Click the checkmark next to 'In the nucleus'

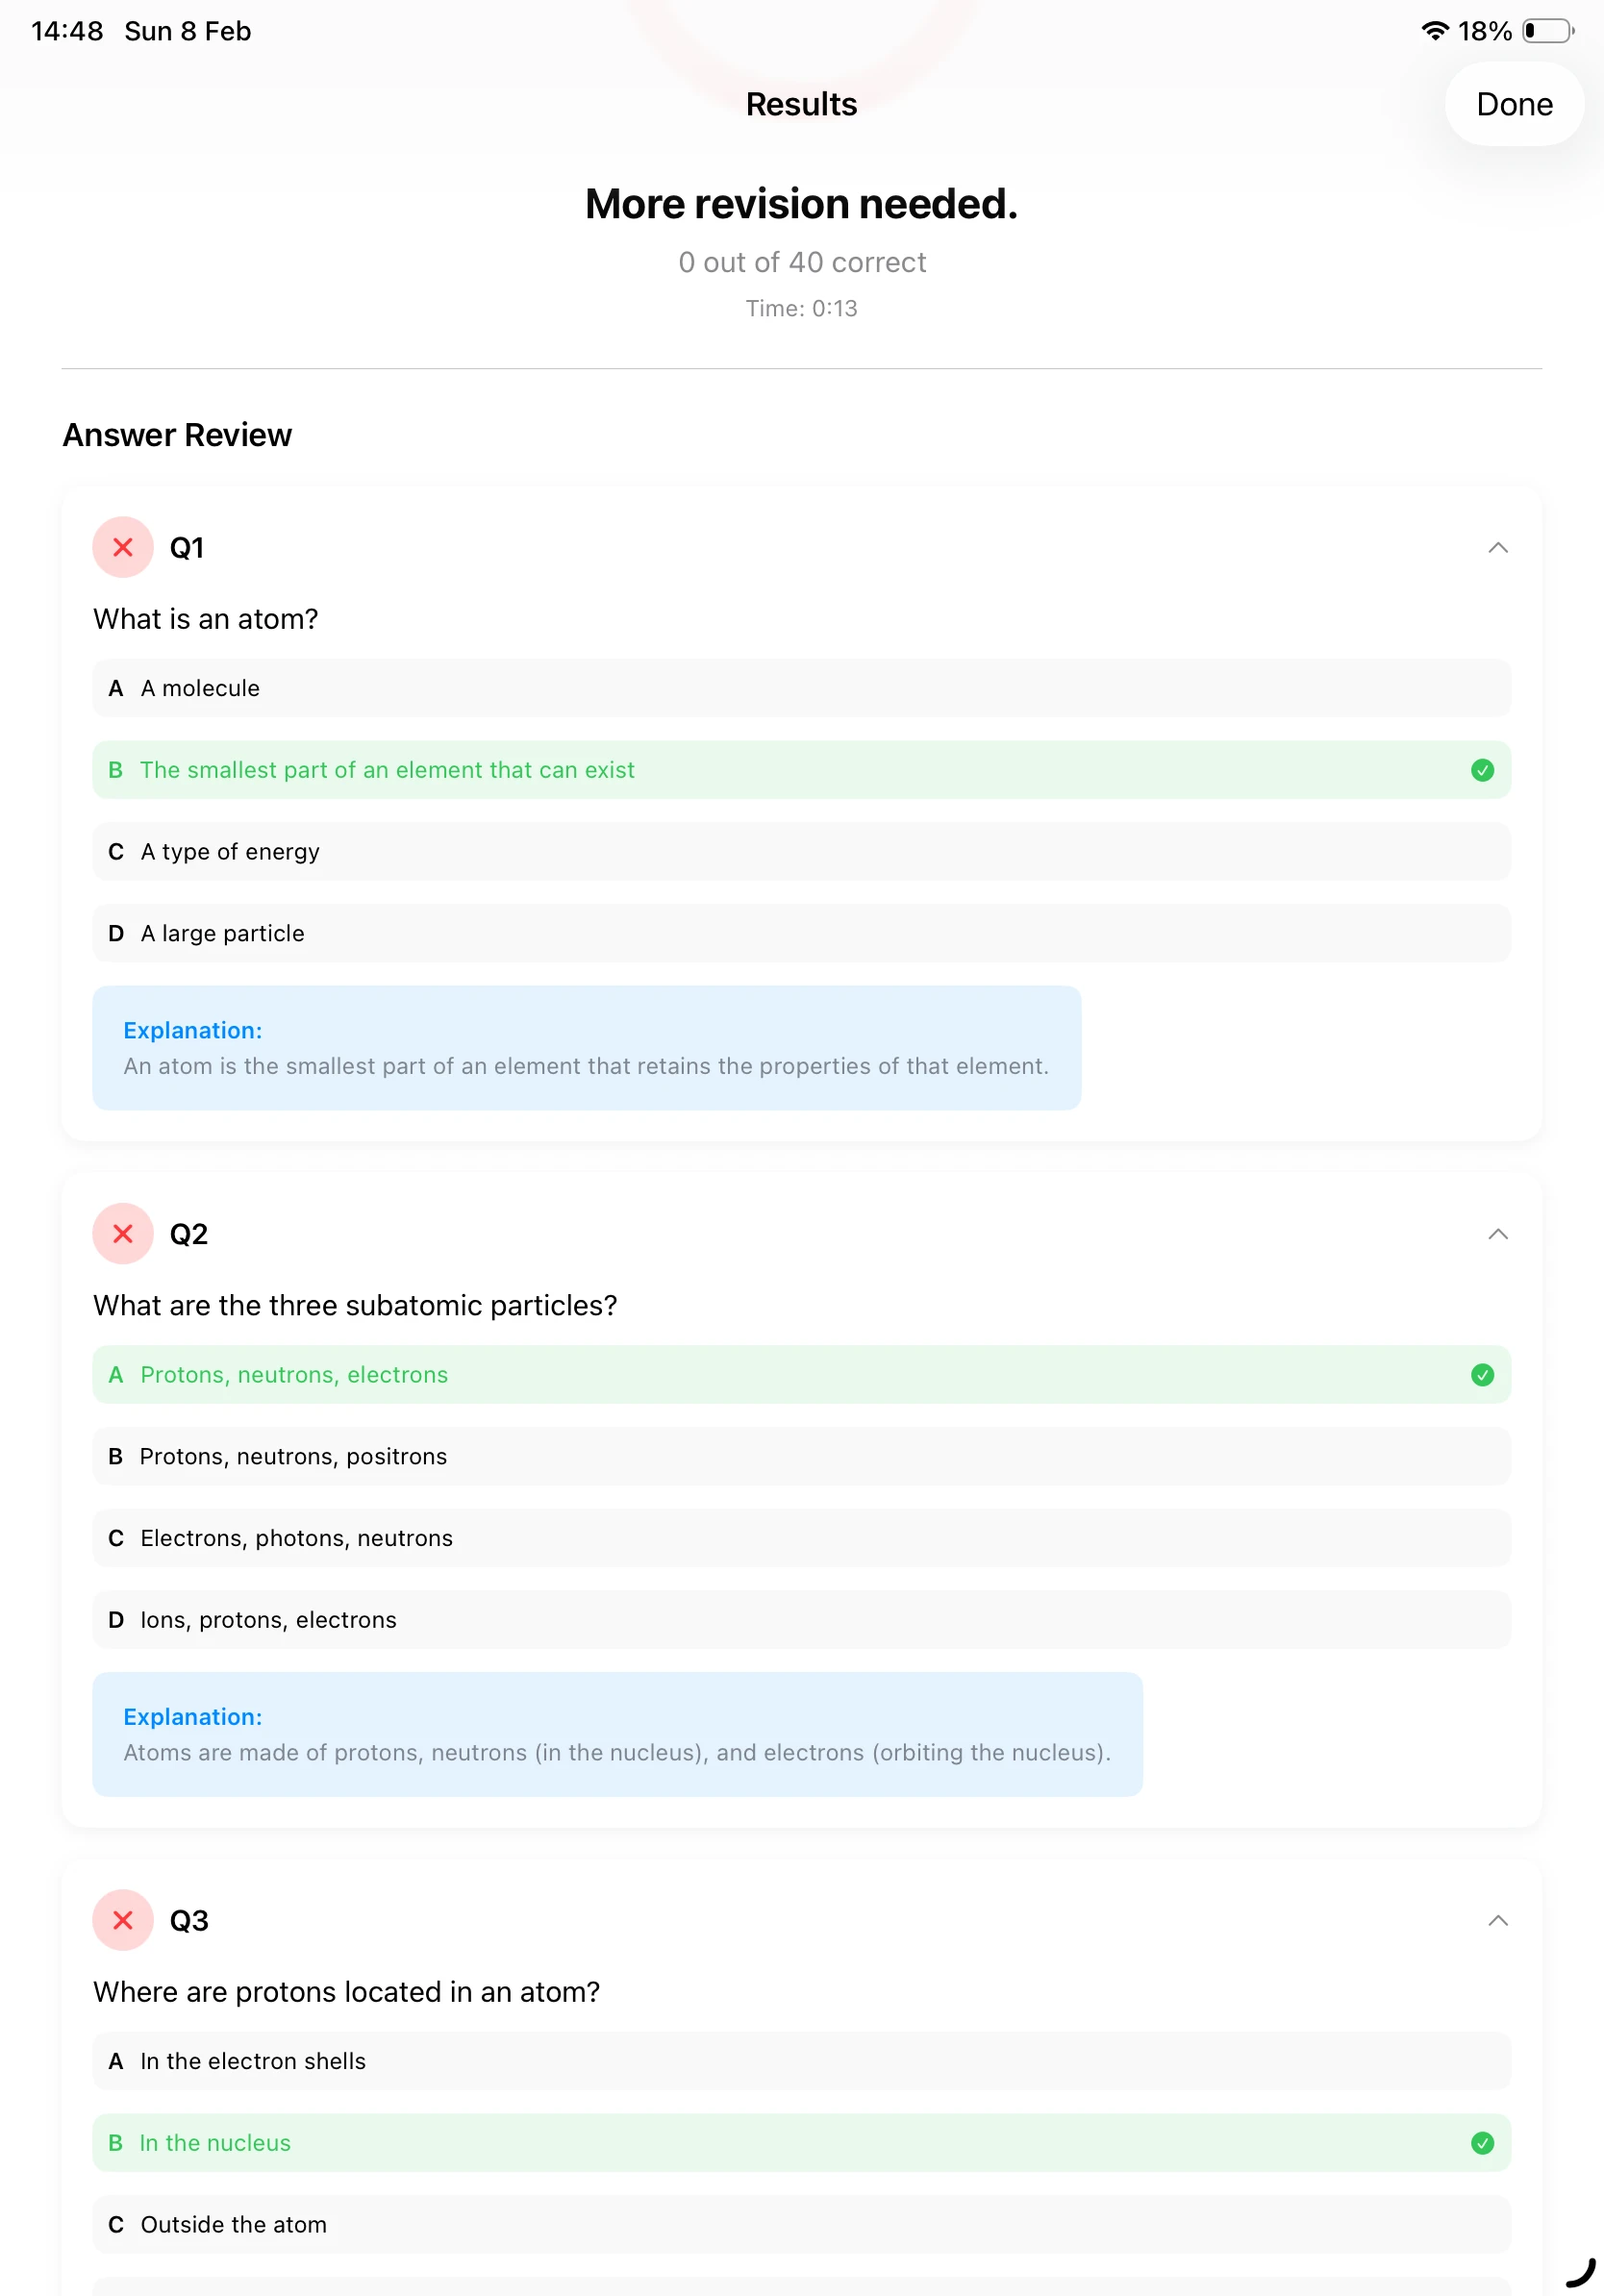click(1481, 2142)
